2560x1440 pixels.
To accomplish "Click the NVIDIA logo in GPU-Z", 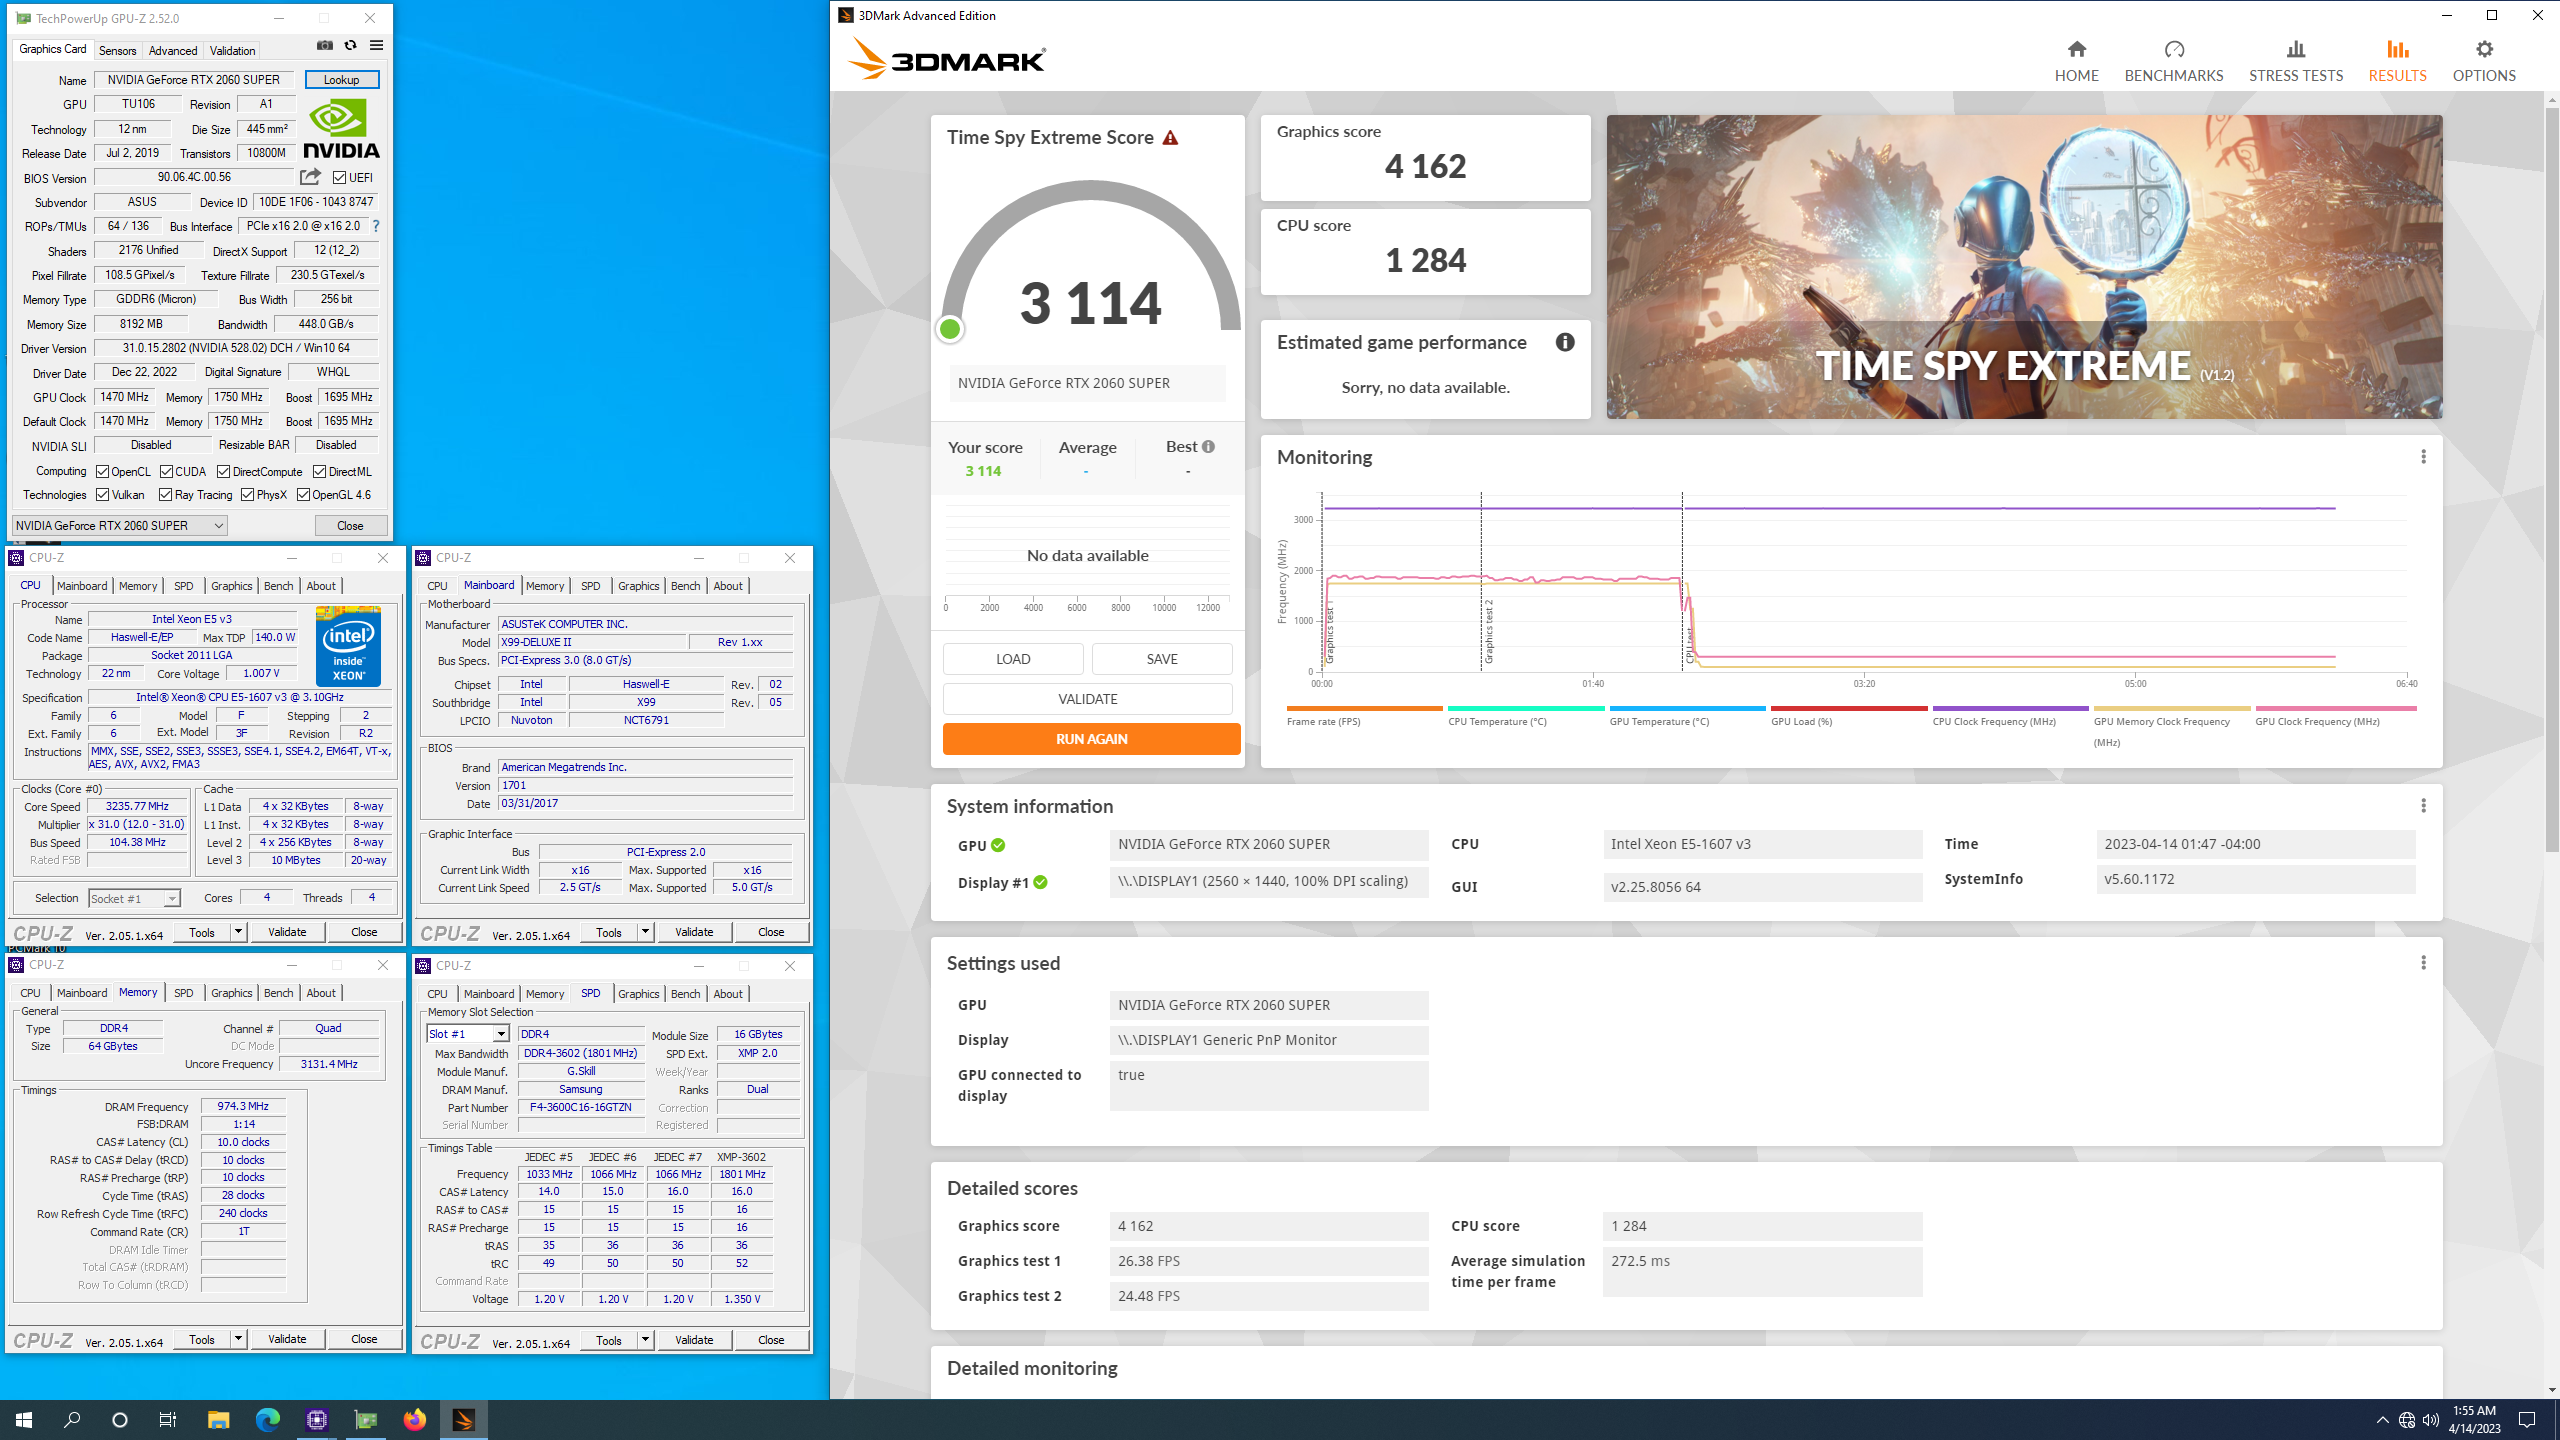I will (x=341, y=129).
